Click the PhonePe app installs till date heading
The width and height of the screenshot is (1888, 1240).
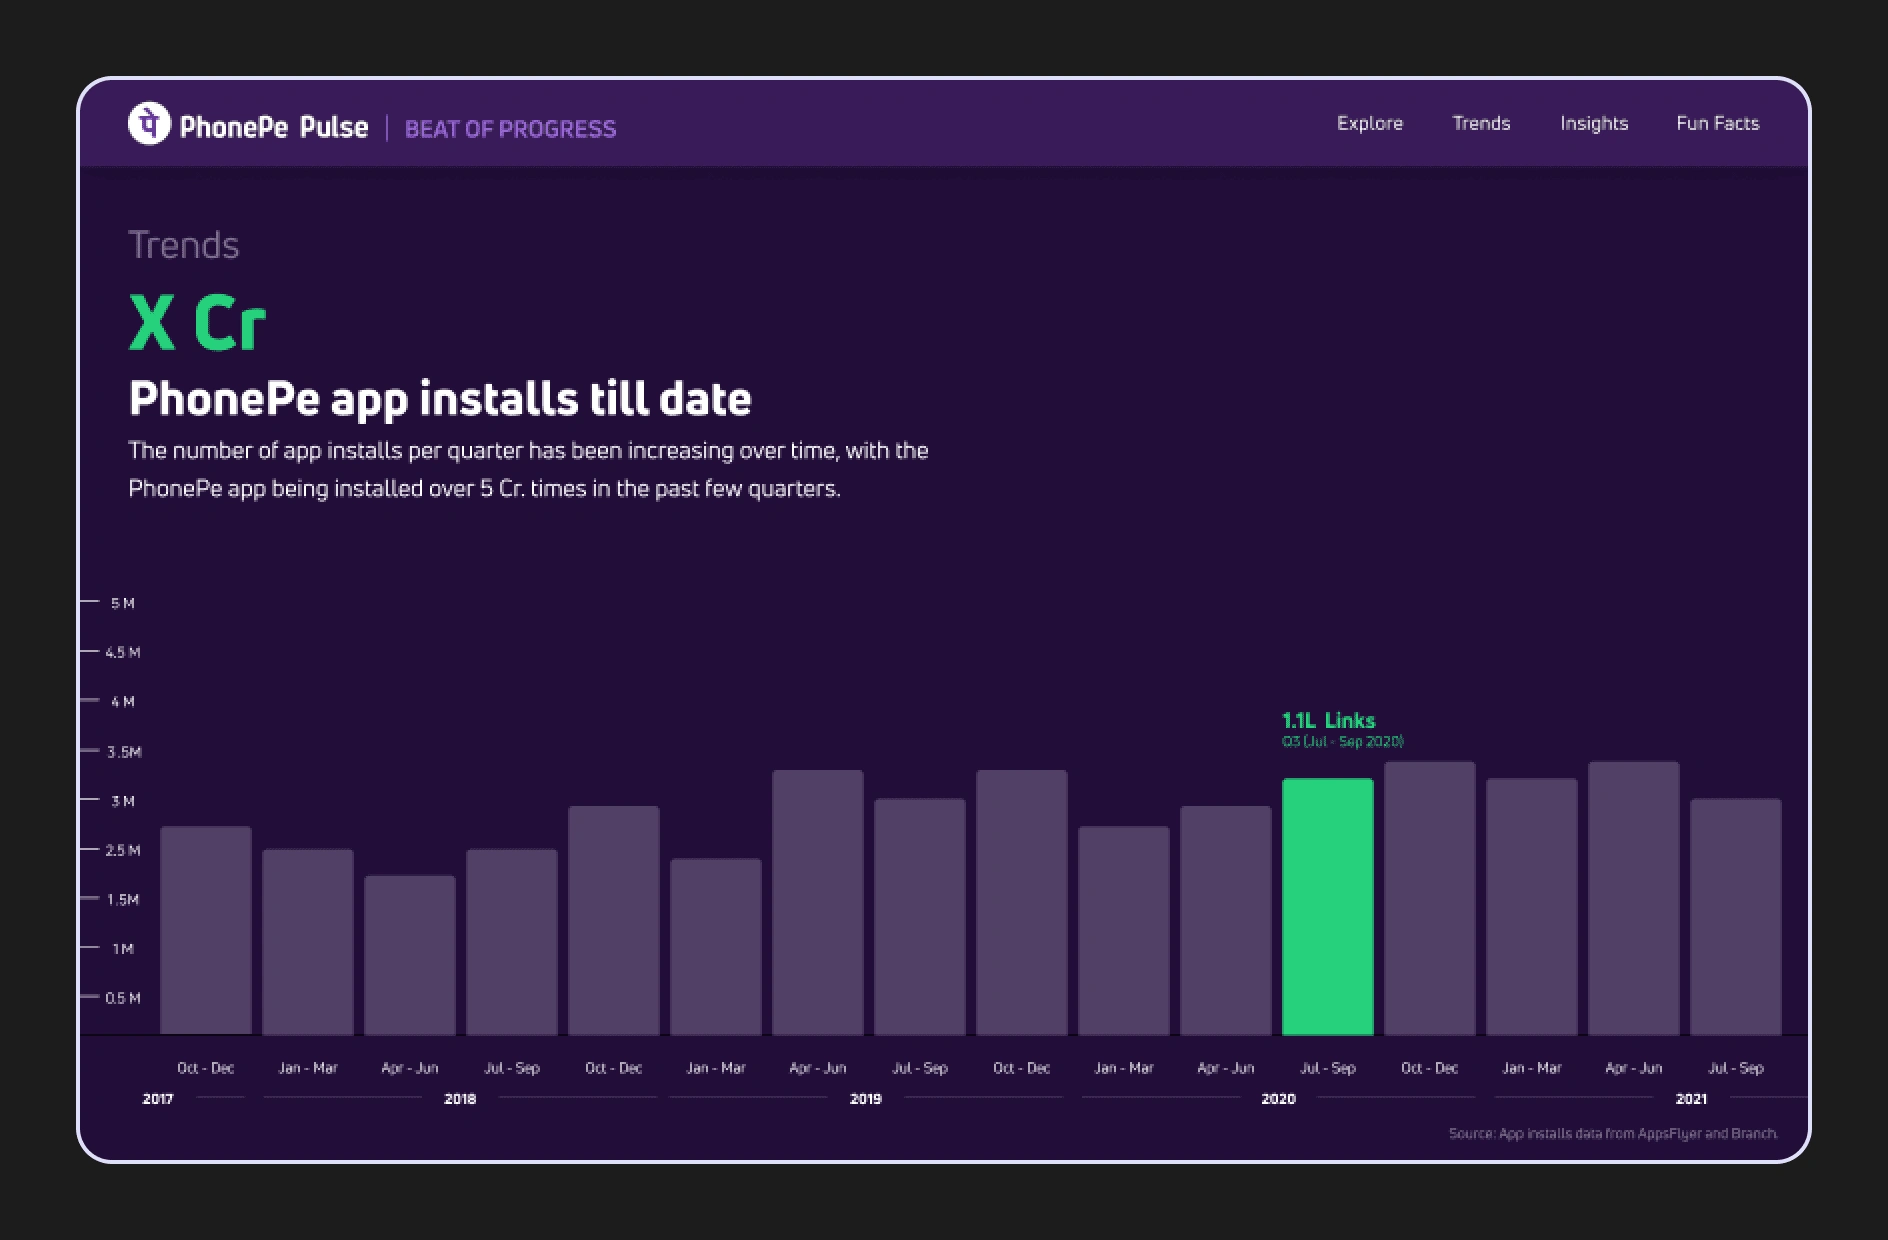point(440,398)
